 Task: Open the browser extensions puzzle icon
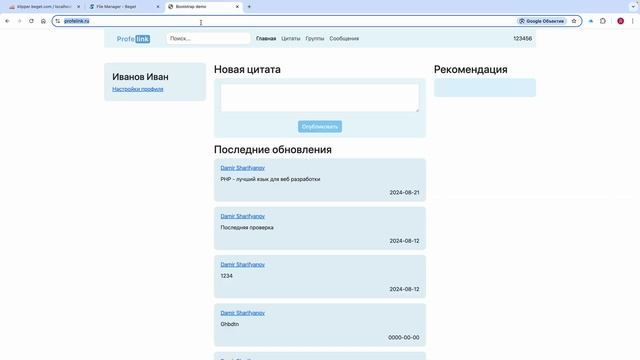(603, 21)
